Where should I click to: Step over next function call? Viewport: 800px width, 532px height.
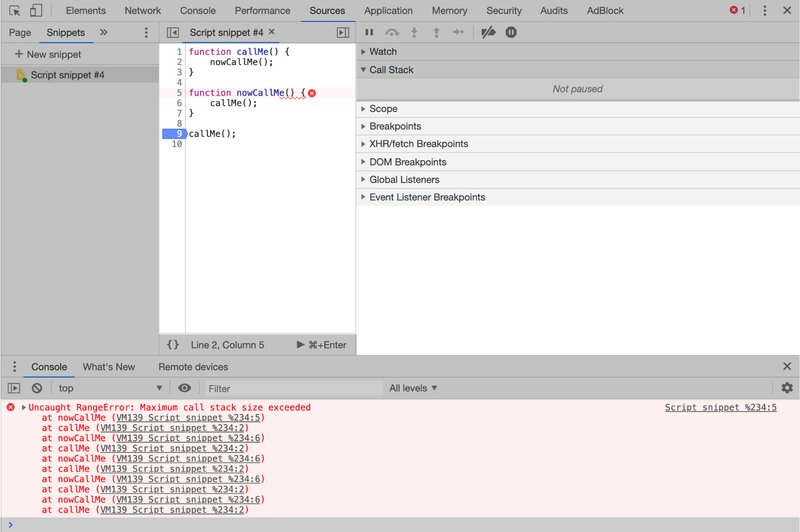pyautogui.click(x=392, y=32)
